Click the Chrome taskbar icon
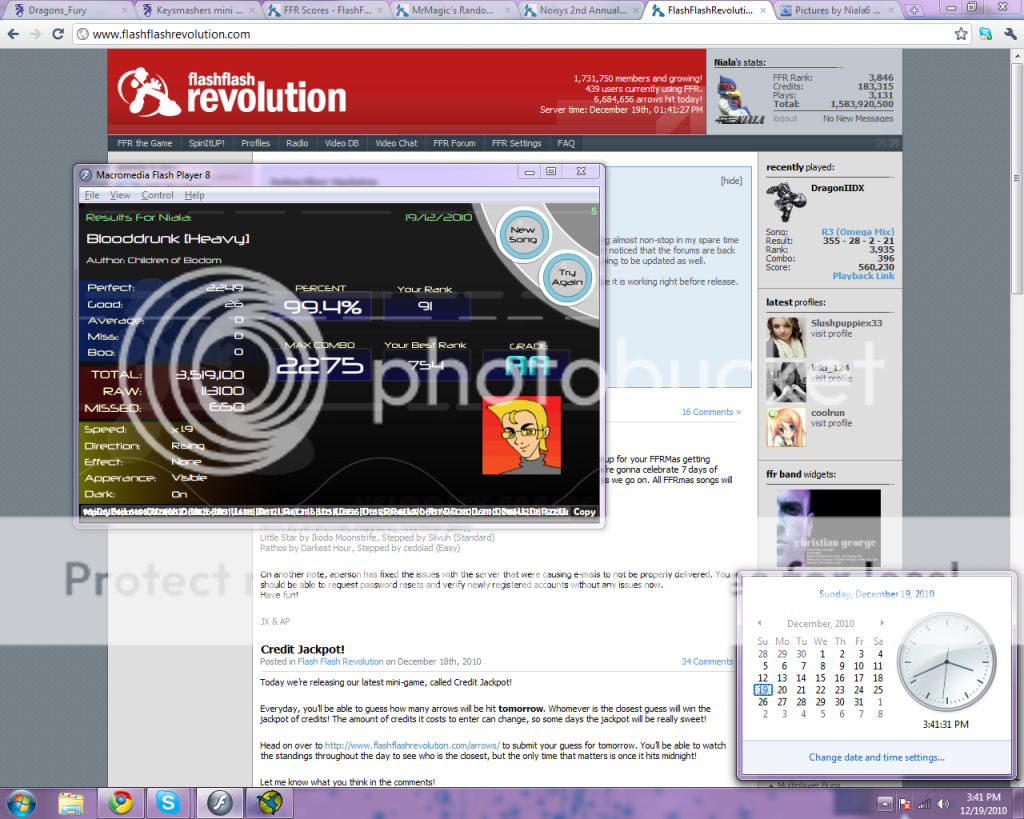Viewport: 1024px width, 819px height. [x=121, y=802]
